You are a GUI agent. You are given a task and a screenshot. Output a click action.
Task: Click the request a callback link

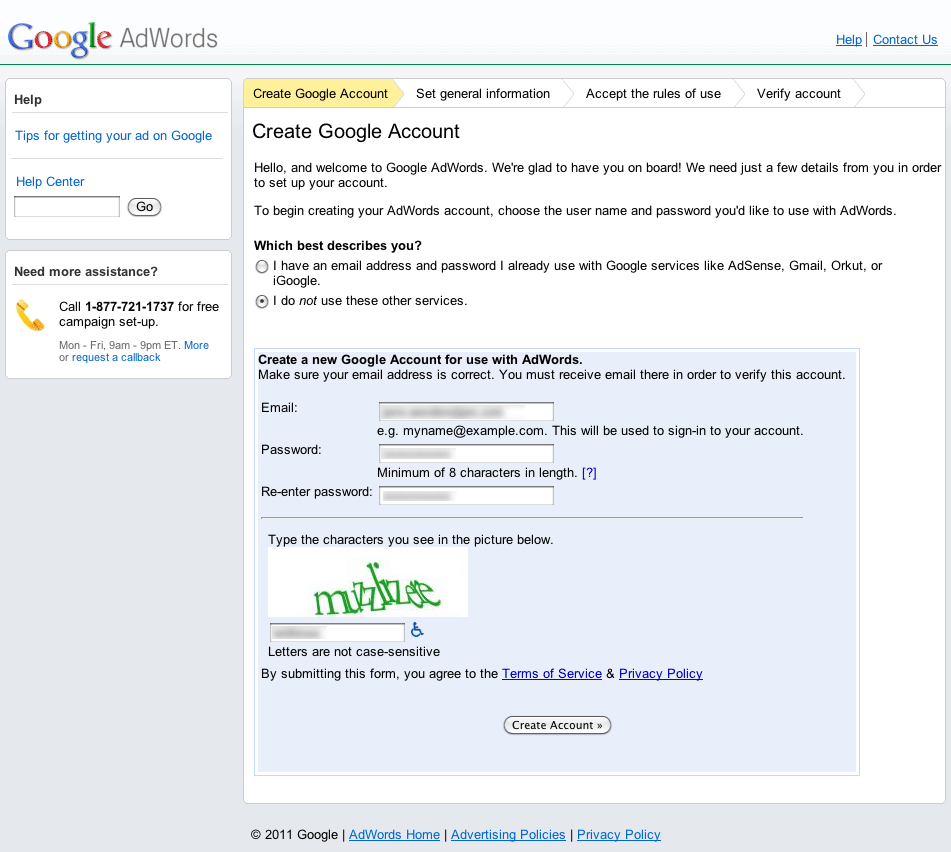tap(116, 358)
